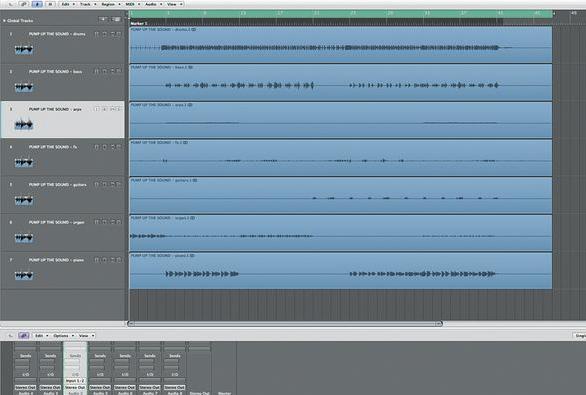Open the Audio menu in arrange toolbar
The height and width of the screenshot is (395, 586).
click(153, 4)
